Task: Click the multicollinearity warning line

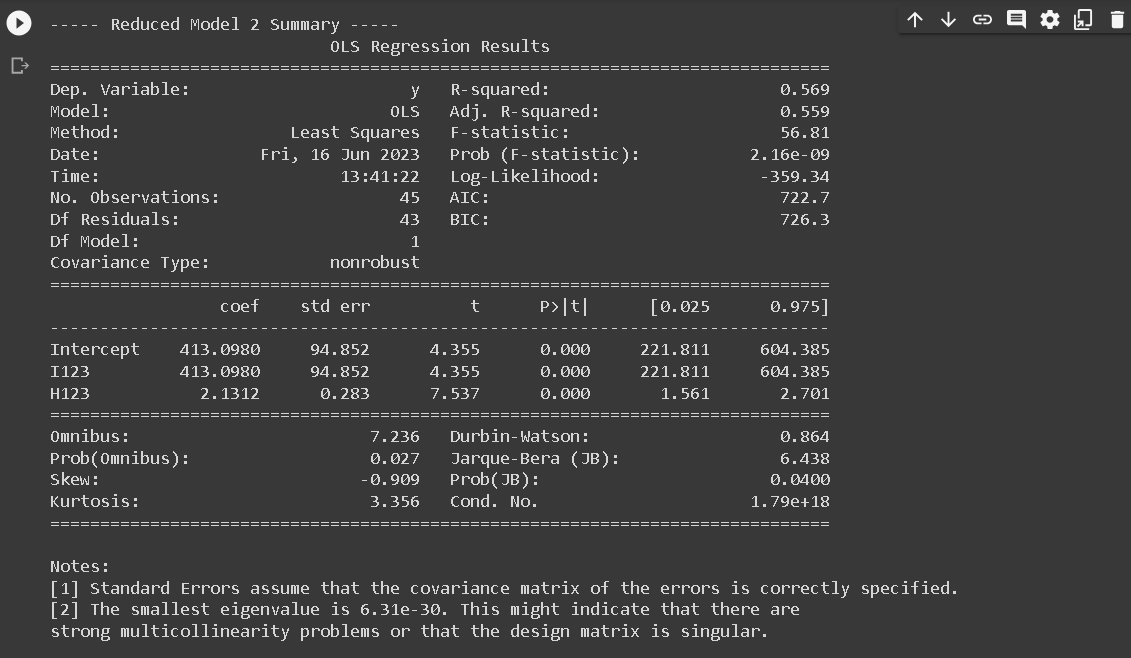Action: 409,631
